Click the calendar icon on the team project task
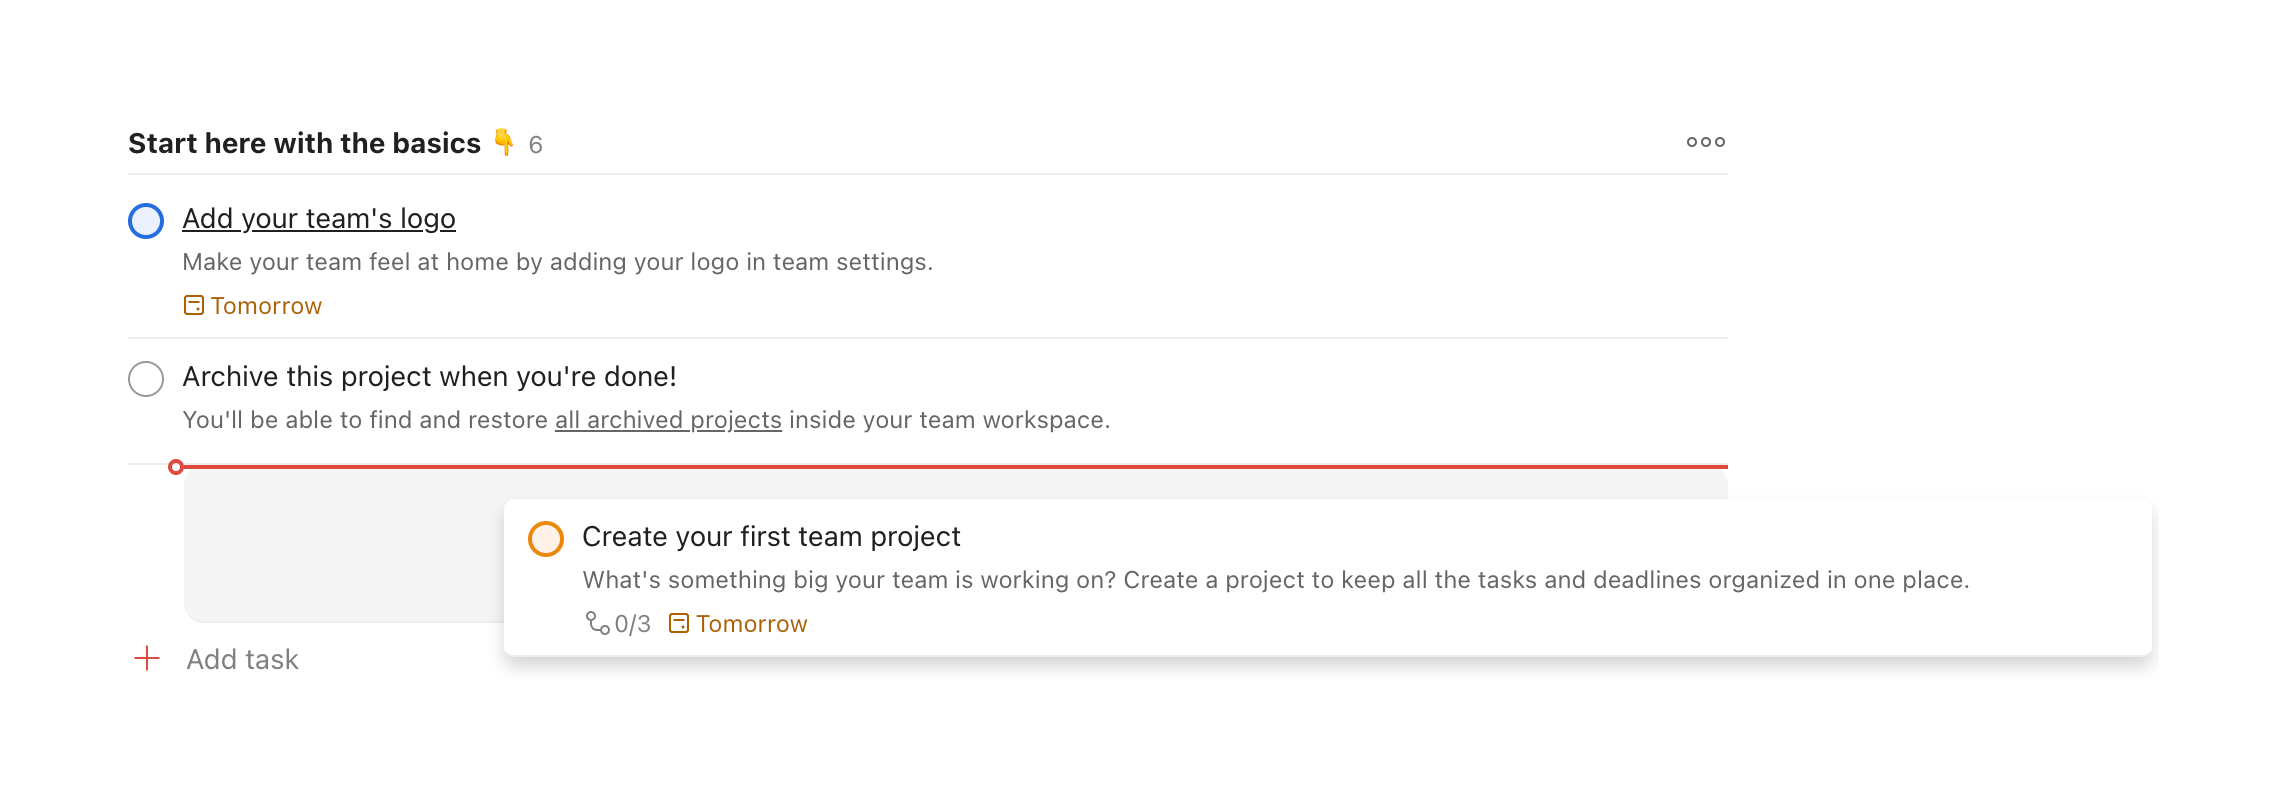The height and width of the screenshot is (809, 2287). coord(679,623)
